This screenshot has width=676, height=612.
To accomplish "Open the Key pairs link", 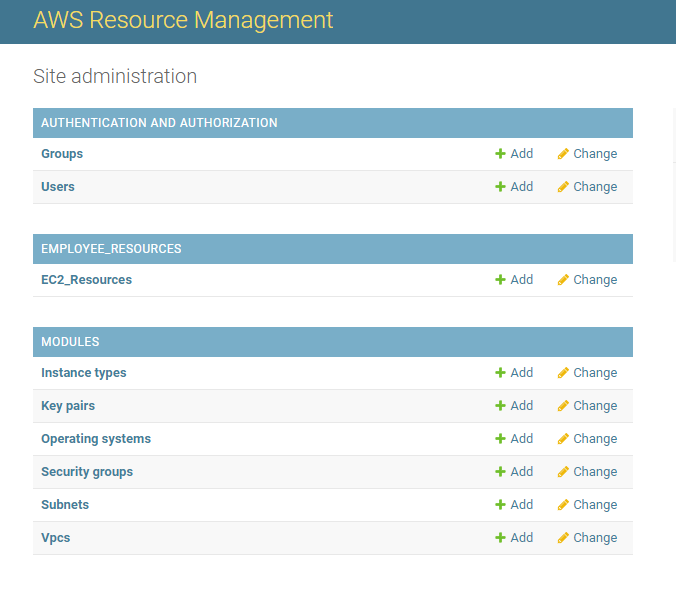I will coord(68,406).
